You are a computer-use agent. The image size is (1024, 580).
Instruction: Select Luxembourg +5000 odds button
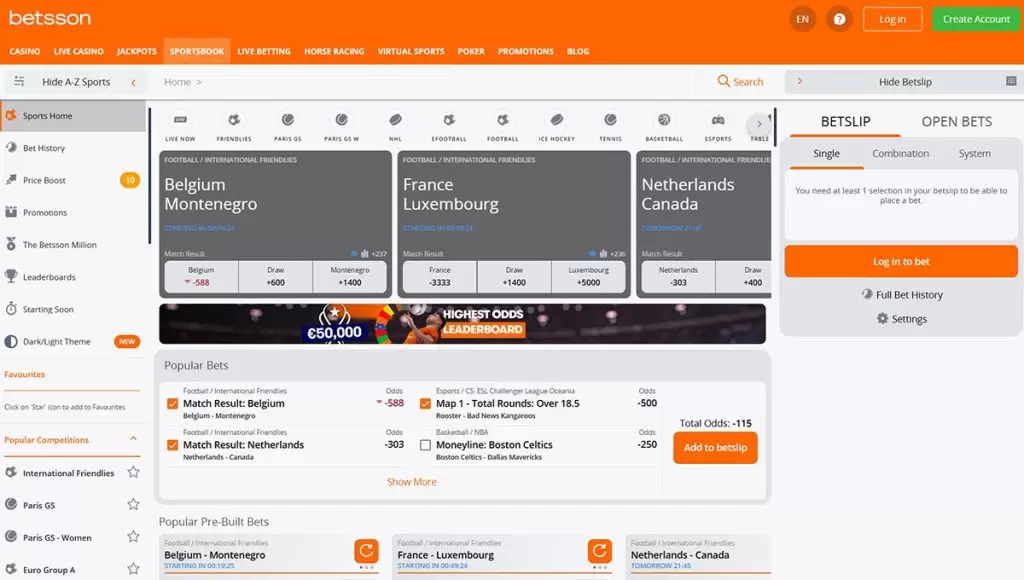pos(588,276)
